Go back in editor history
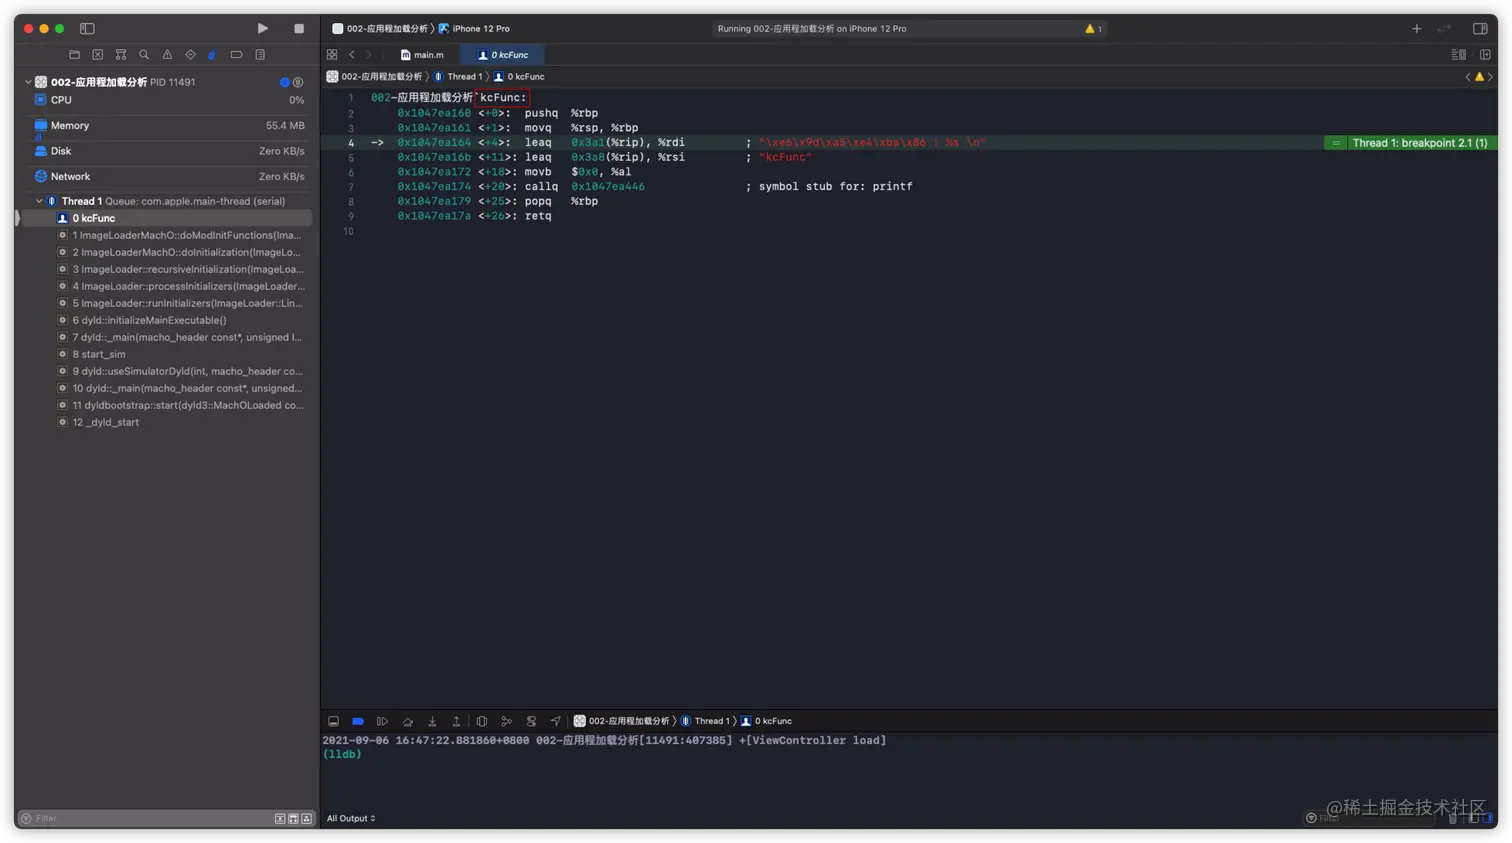Viewport: 1512px width, 843px height. (352, 55)
